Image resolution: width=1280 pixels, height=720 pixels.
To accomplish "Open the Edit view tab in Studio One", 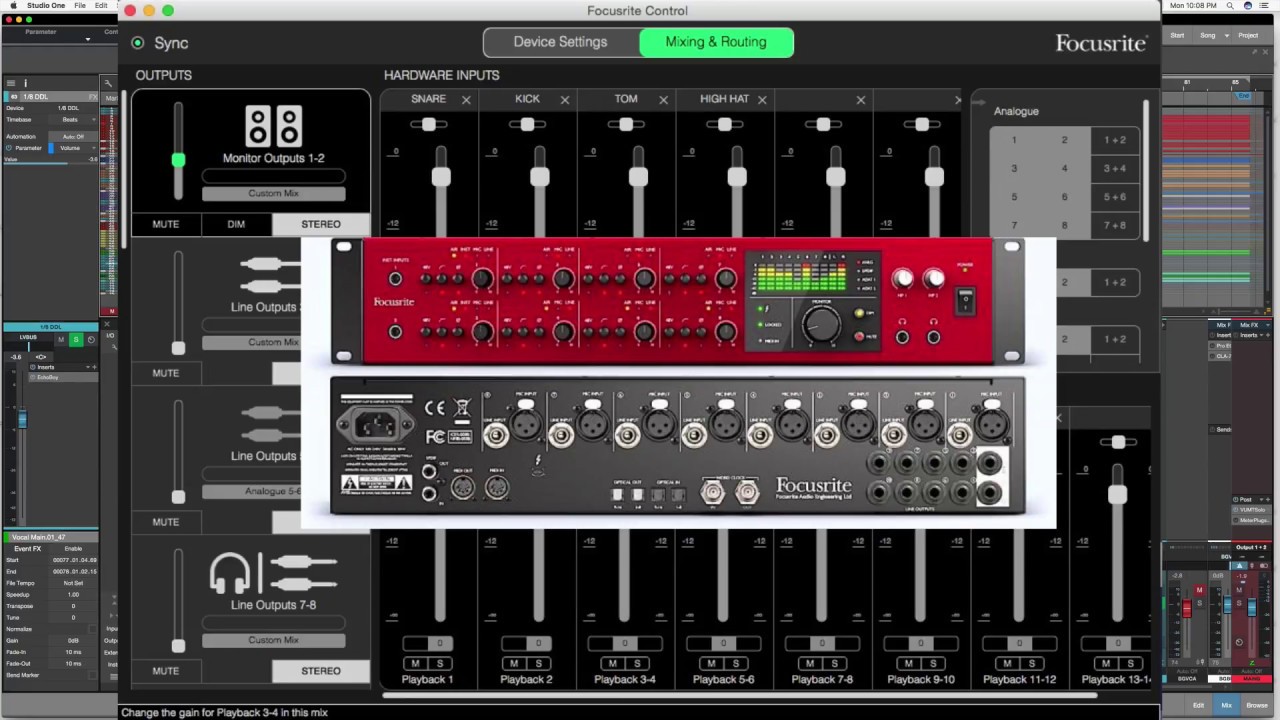I will point(1198,705).
